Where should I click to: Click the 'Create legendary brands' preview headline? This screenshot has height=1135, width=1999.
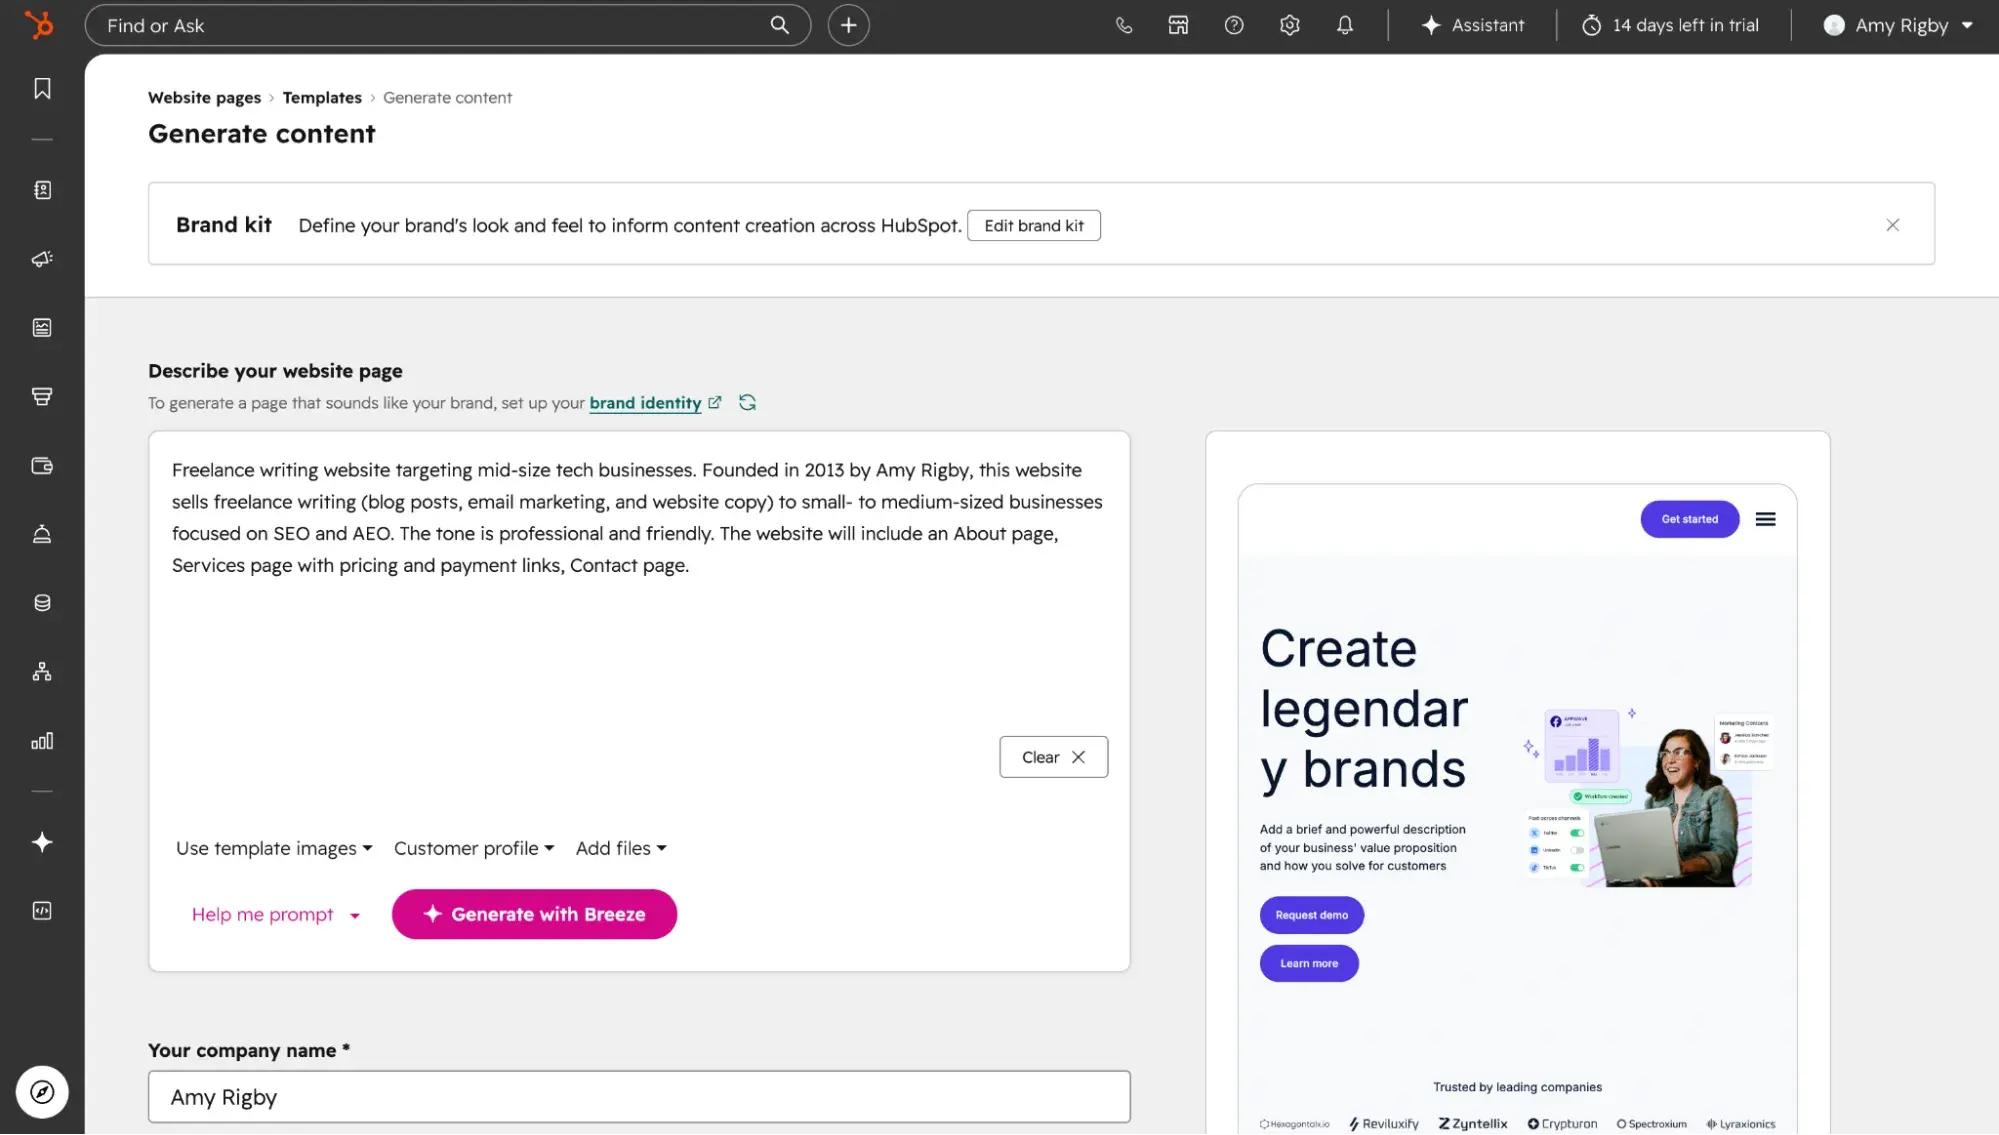coord(1364,710)
